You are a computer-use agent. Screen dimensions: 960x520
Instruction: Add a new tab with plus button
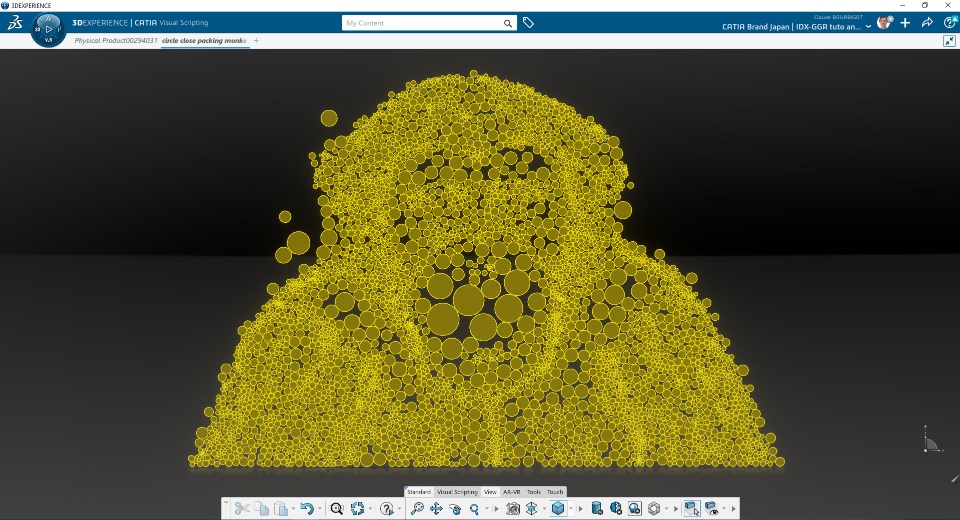pyautogui.click(x=257, y=40)
